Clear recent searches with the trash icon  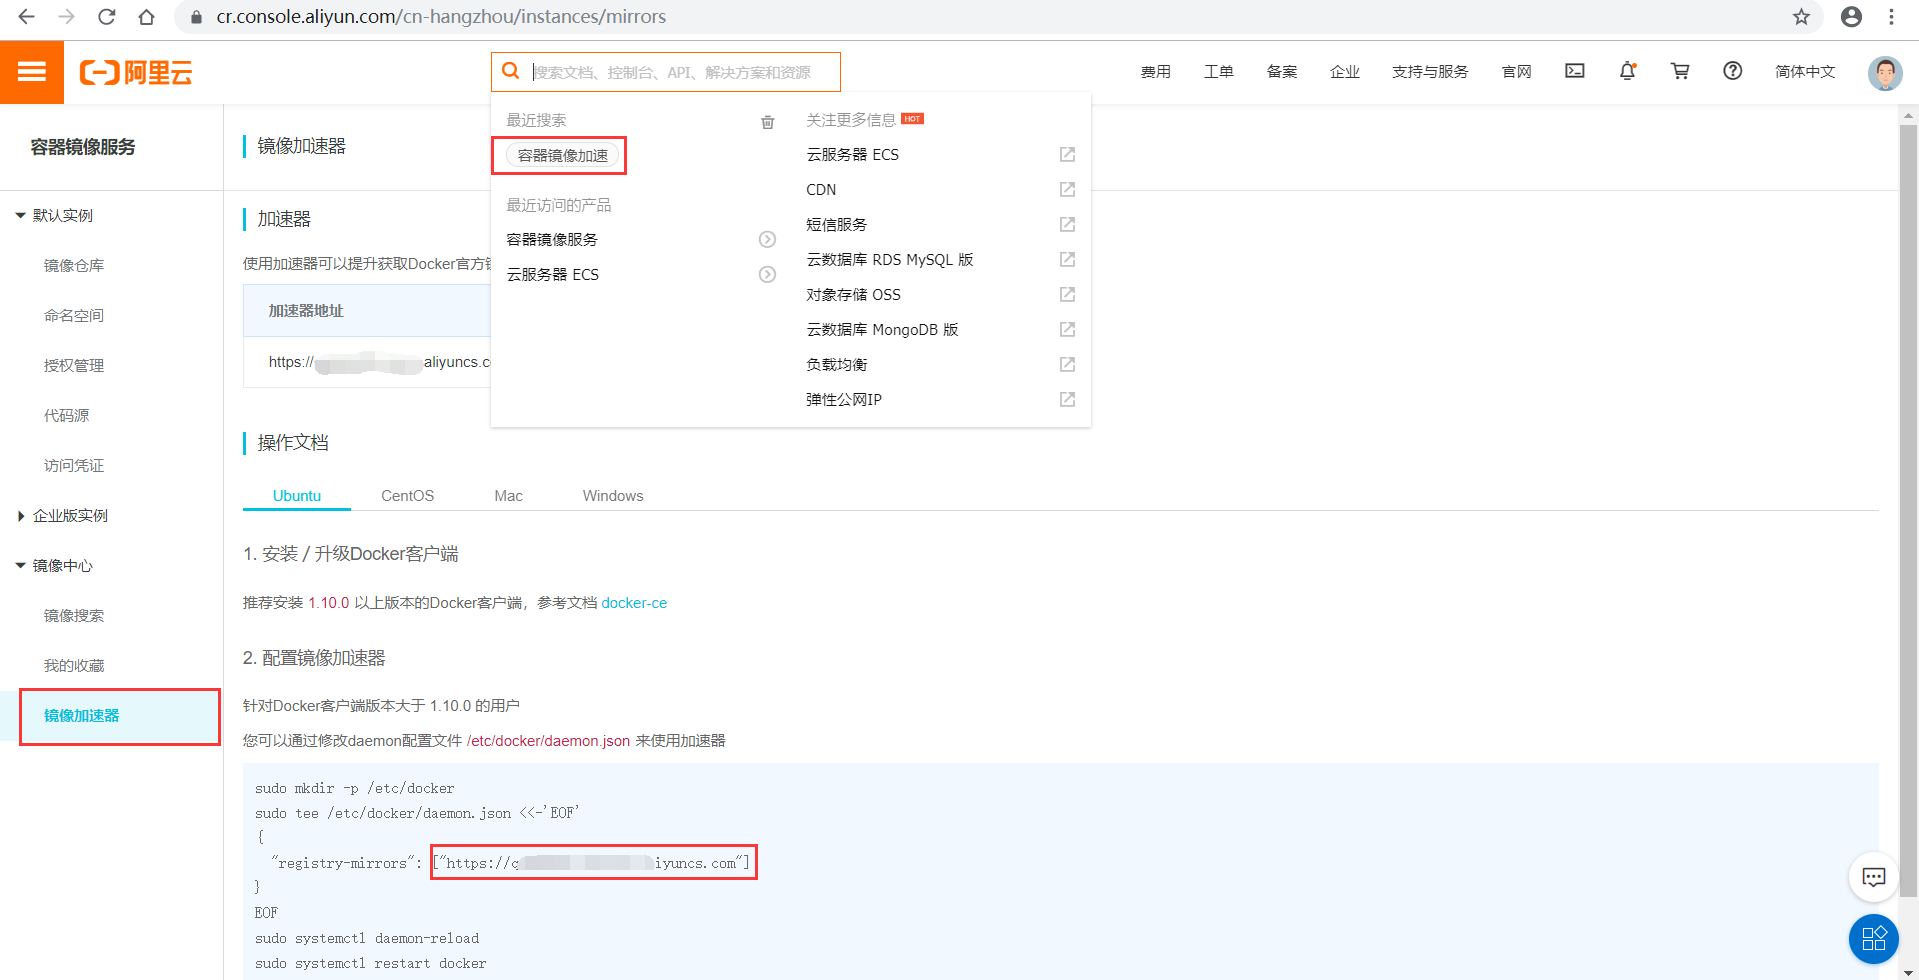coord(768,122)
